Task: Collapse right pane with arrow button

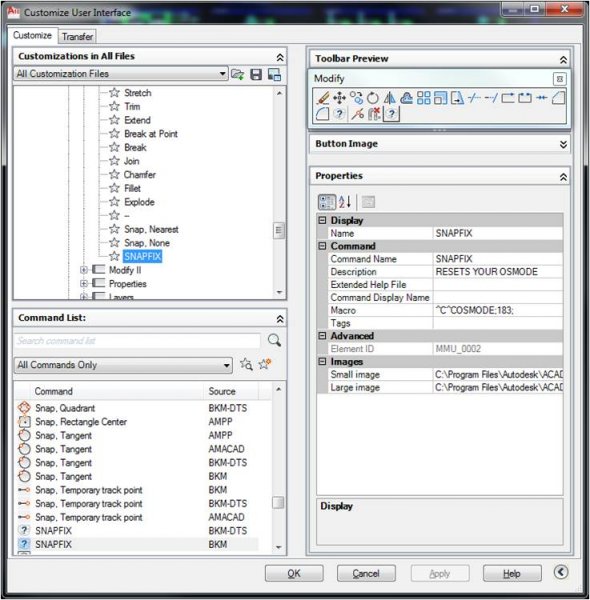Action: 561,572
